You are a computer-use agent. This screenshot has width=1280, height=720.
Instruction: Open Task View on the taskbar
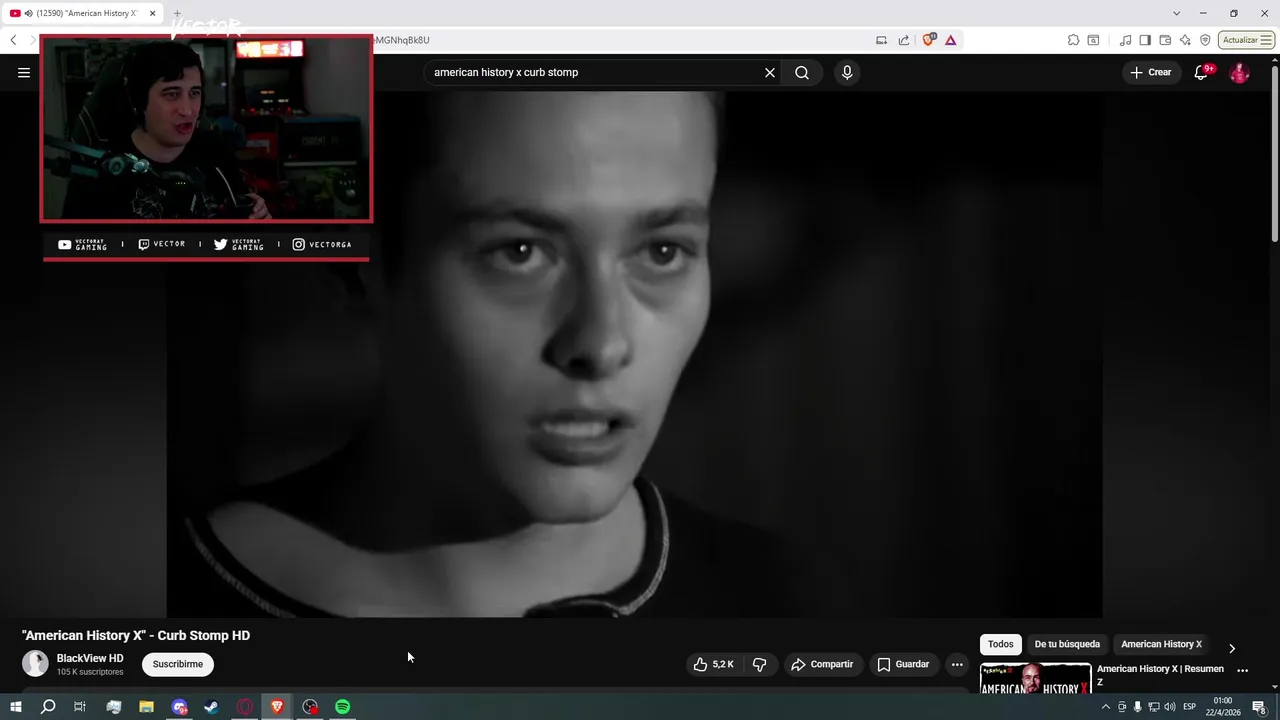point(80,707)
